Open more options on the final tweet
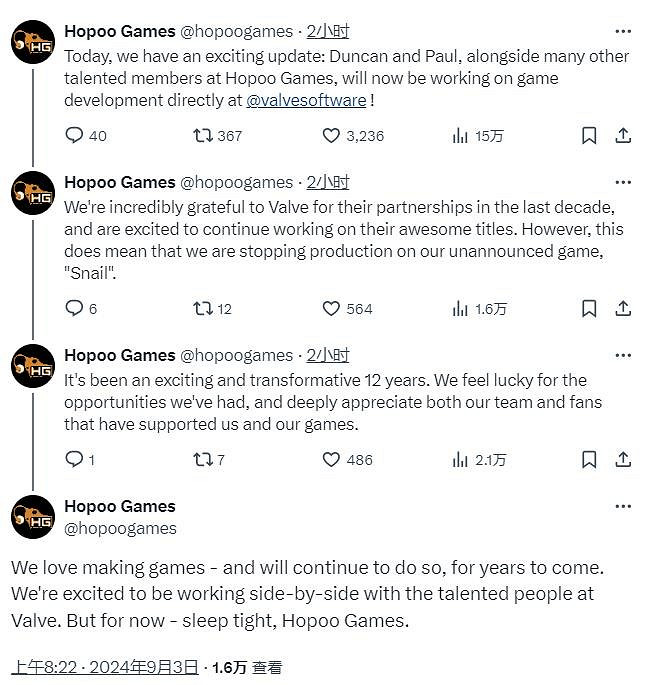Screen dimensions: 646x685 pyautogui.click(x=622, y=507)
